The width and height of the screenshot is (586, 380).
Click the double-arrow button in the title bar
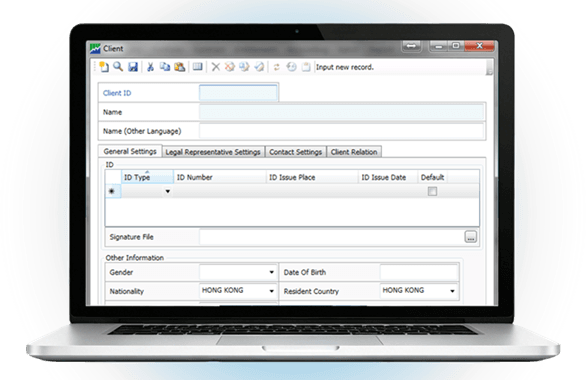pos(411,46)
